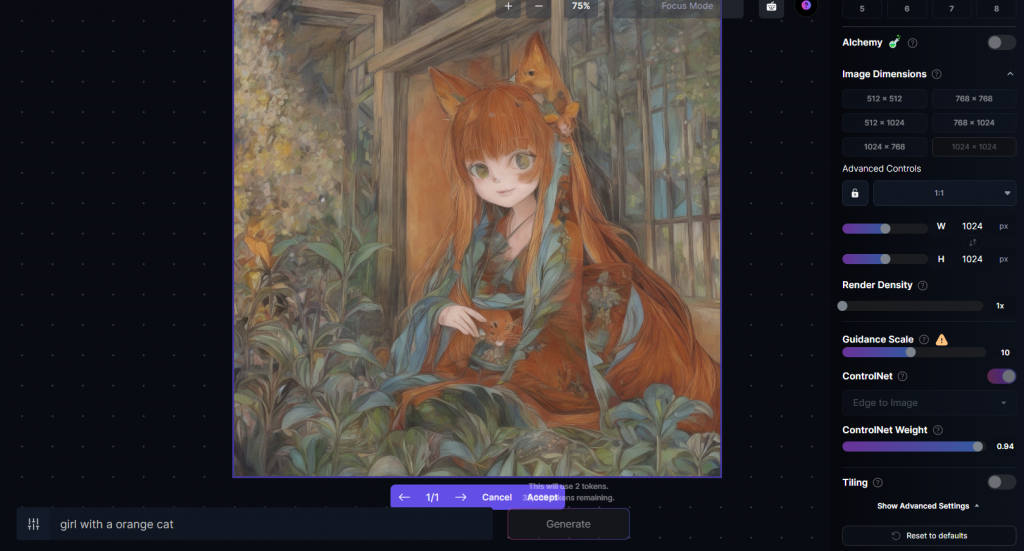
Task: Click ControlNet help icon
Action: pyautogui.click(x=903, y=376)
